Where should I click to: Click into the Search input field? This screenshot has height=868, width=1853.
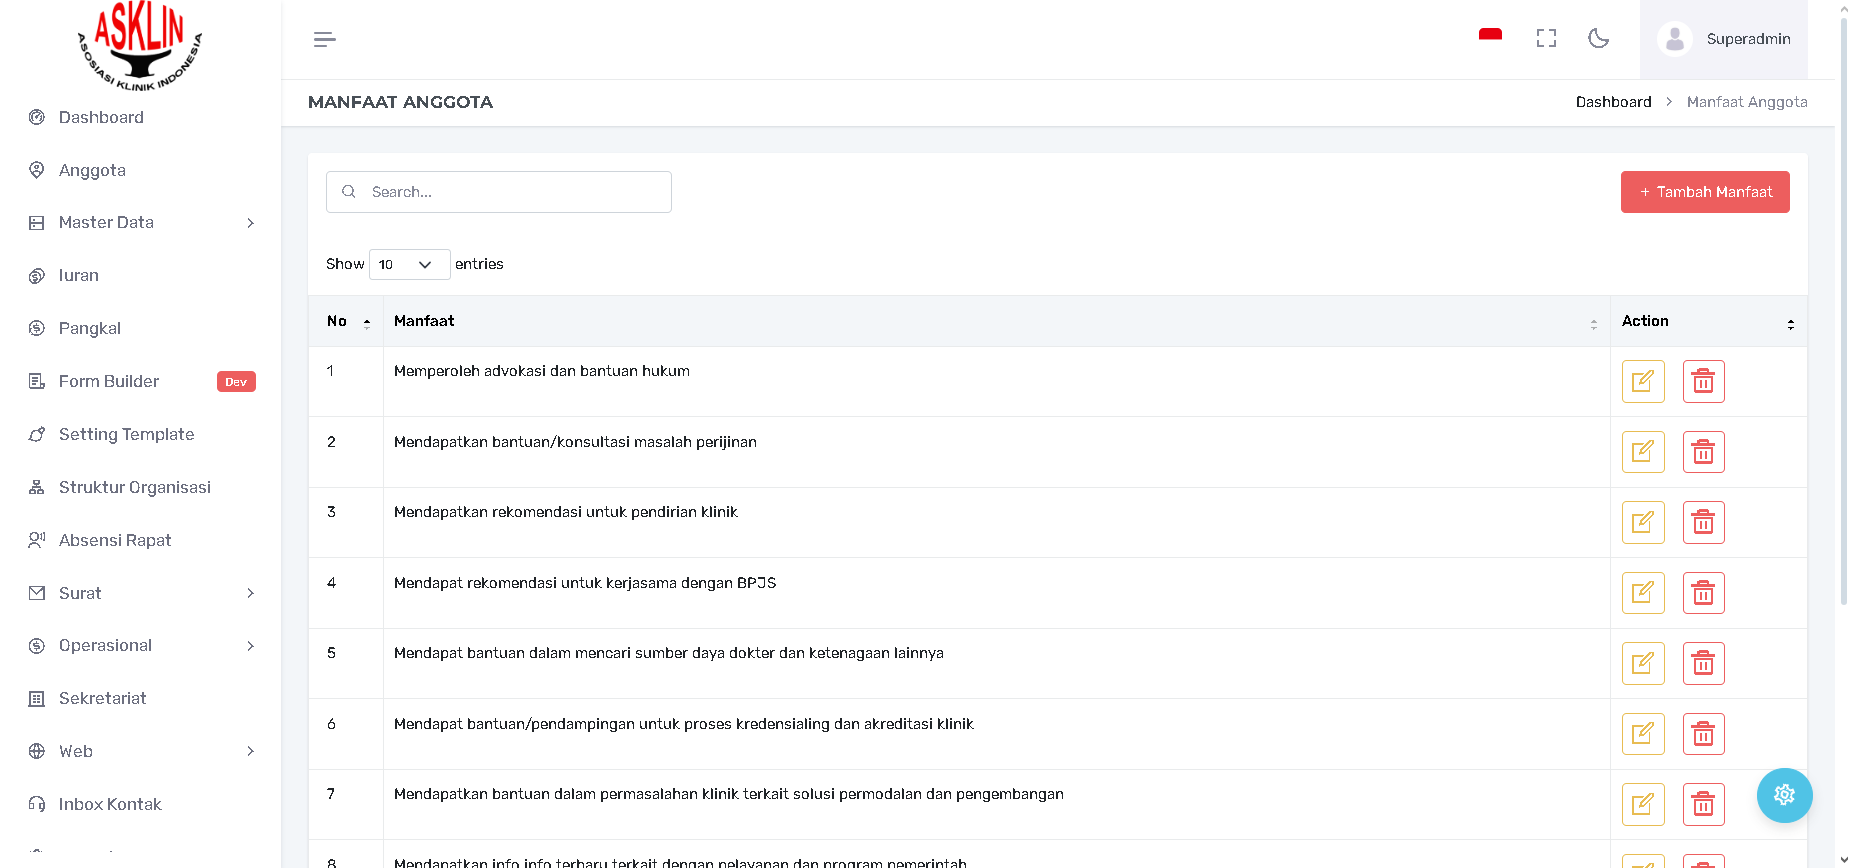(510, 192)
